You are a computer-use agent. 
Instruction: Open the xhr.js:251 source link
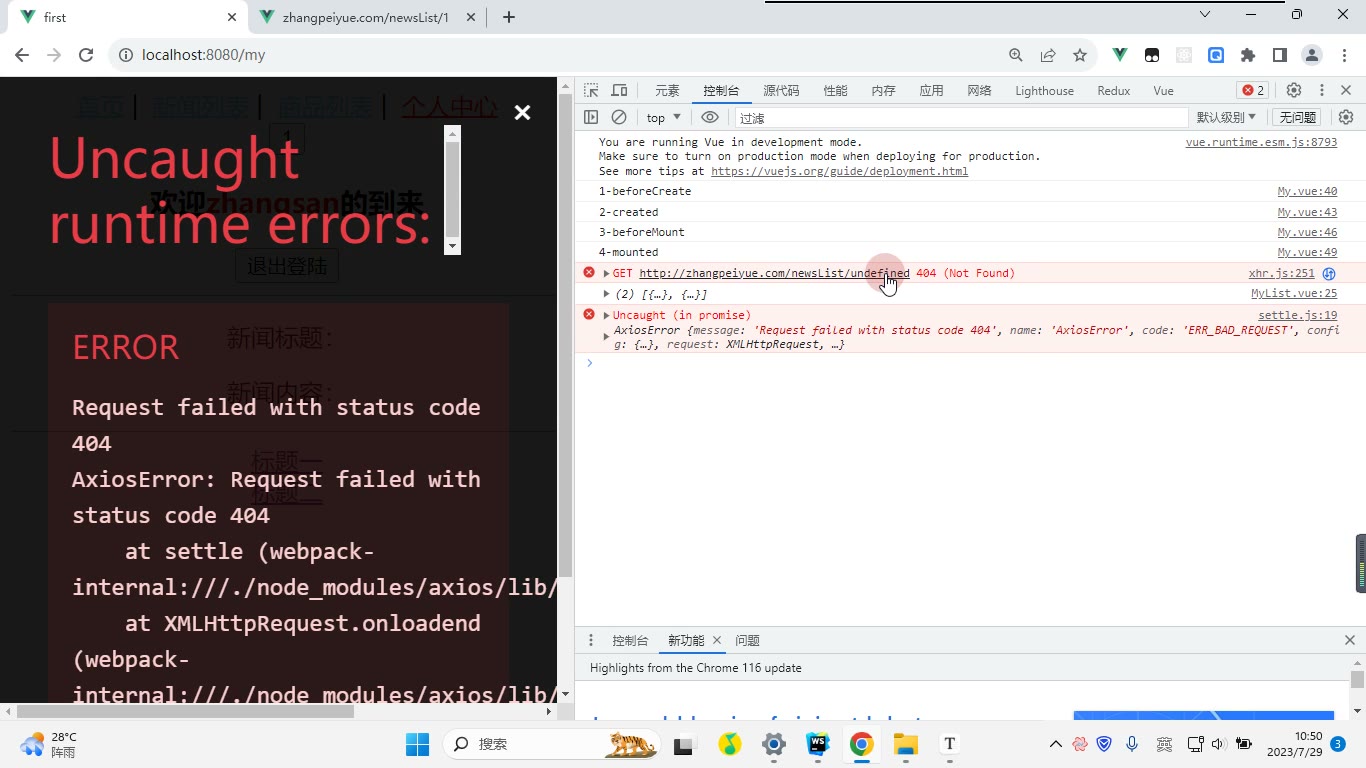1281,273
